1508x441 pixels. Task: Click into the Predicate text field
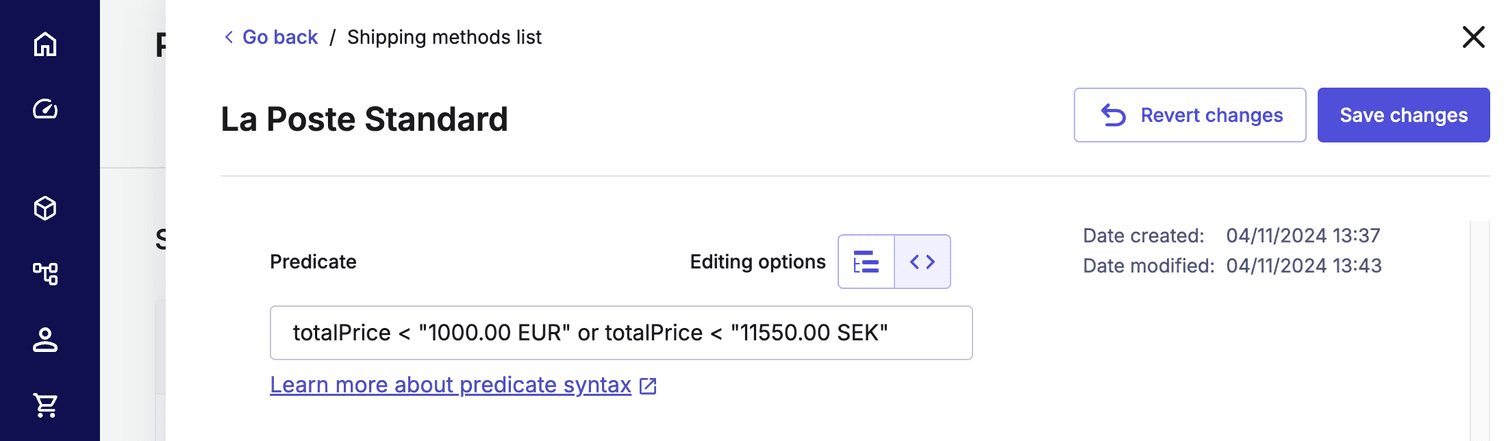(x=620, y=333)
